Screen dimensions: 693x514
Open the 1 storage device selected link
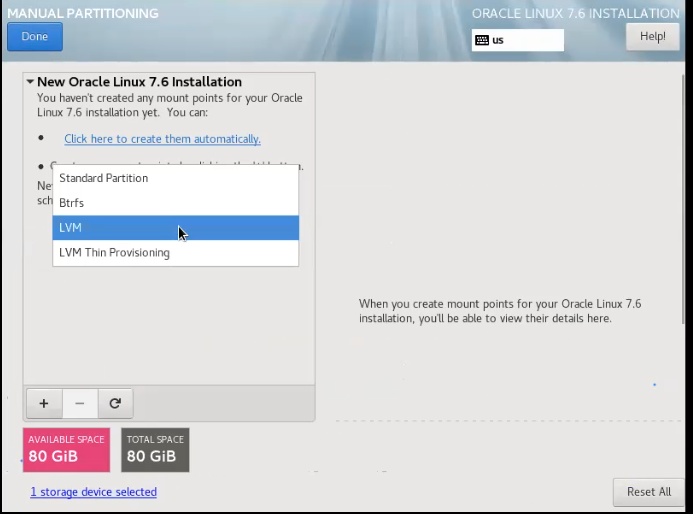click(x=93, y=492)
